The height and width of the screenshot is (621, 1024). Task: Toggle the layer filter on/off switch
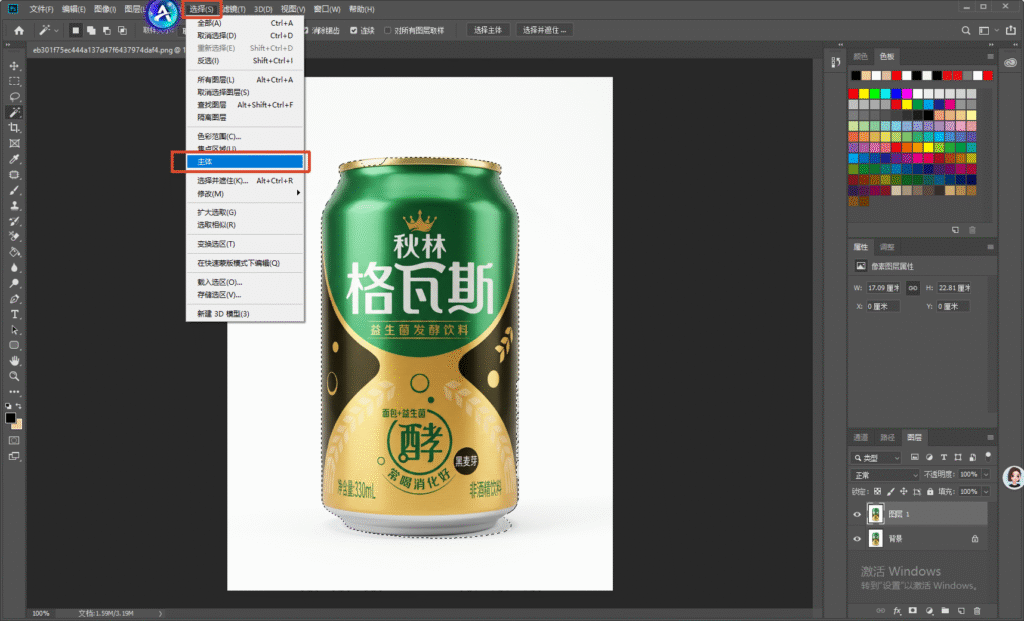click(x=988, y=455)
